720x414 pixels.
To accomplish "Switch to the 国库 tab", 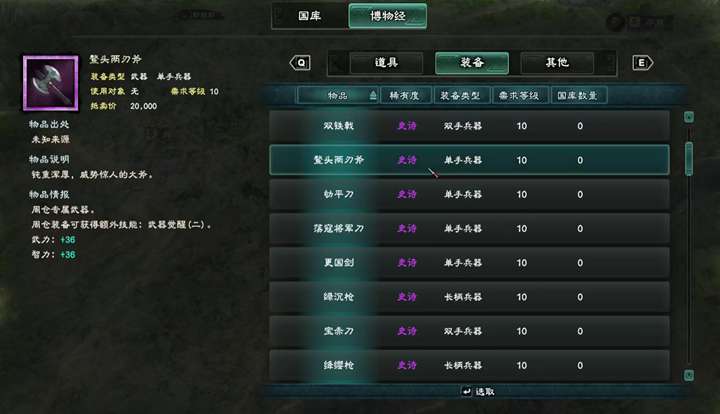I will [310, 16].
